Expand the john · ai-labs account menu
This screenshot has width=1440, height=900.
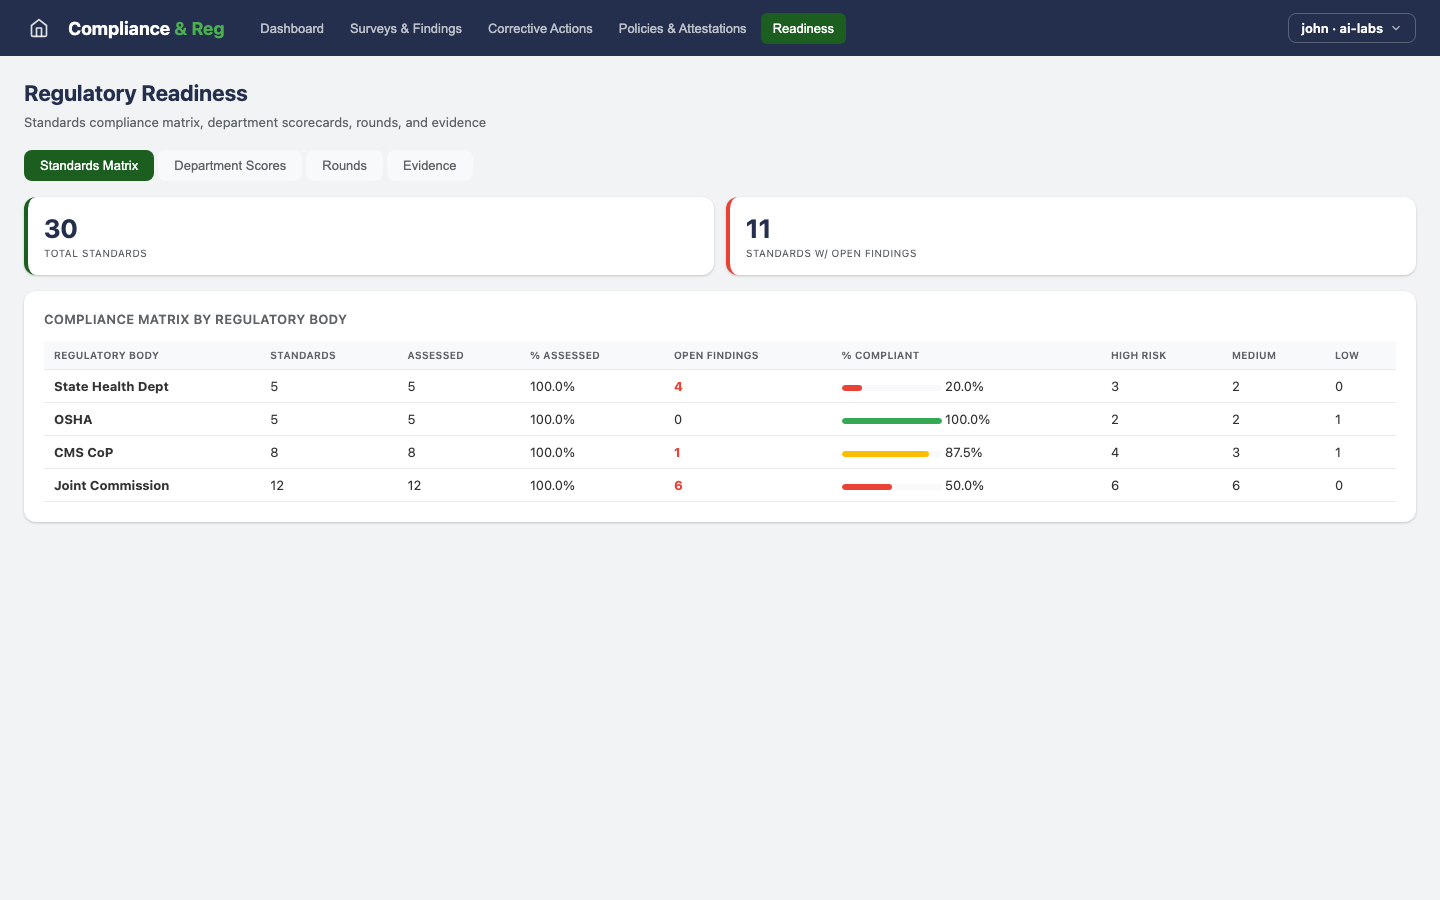coord(1351,28)
